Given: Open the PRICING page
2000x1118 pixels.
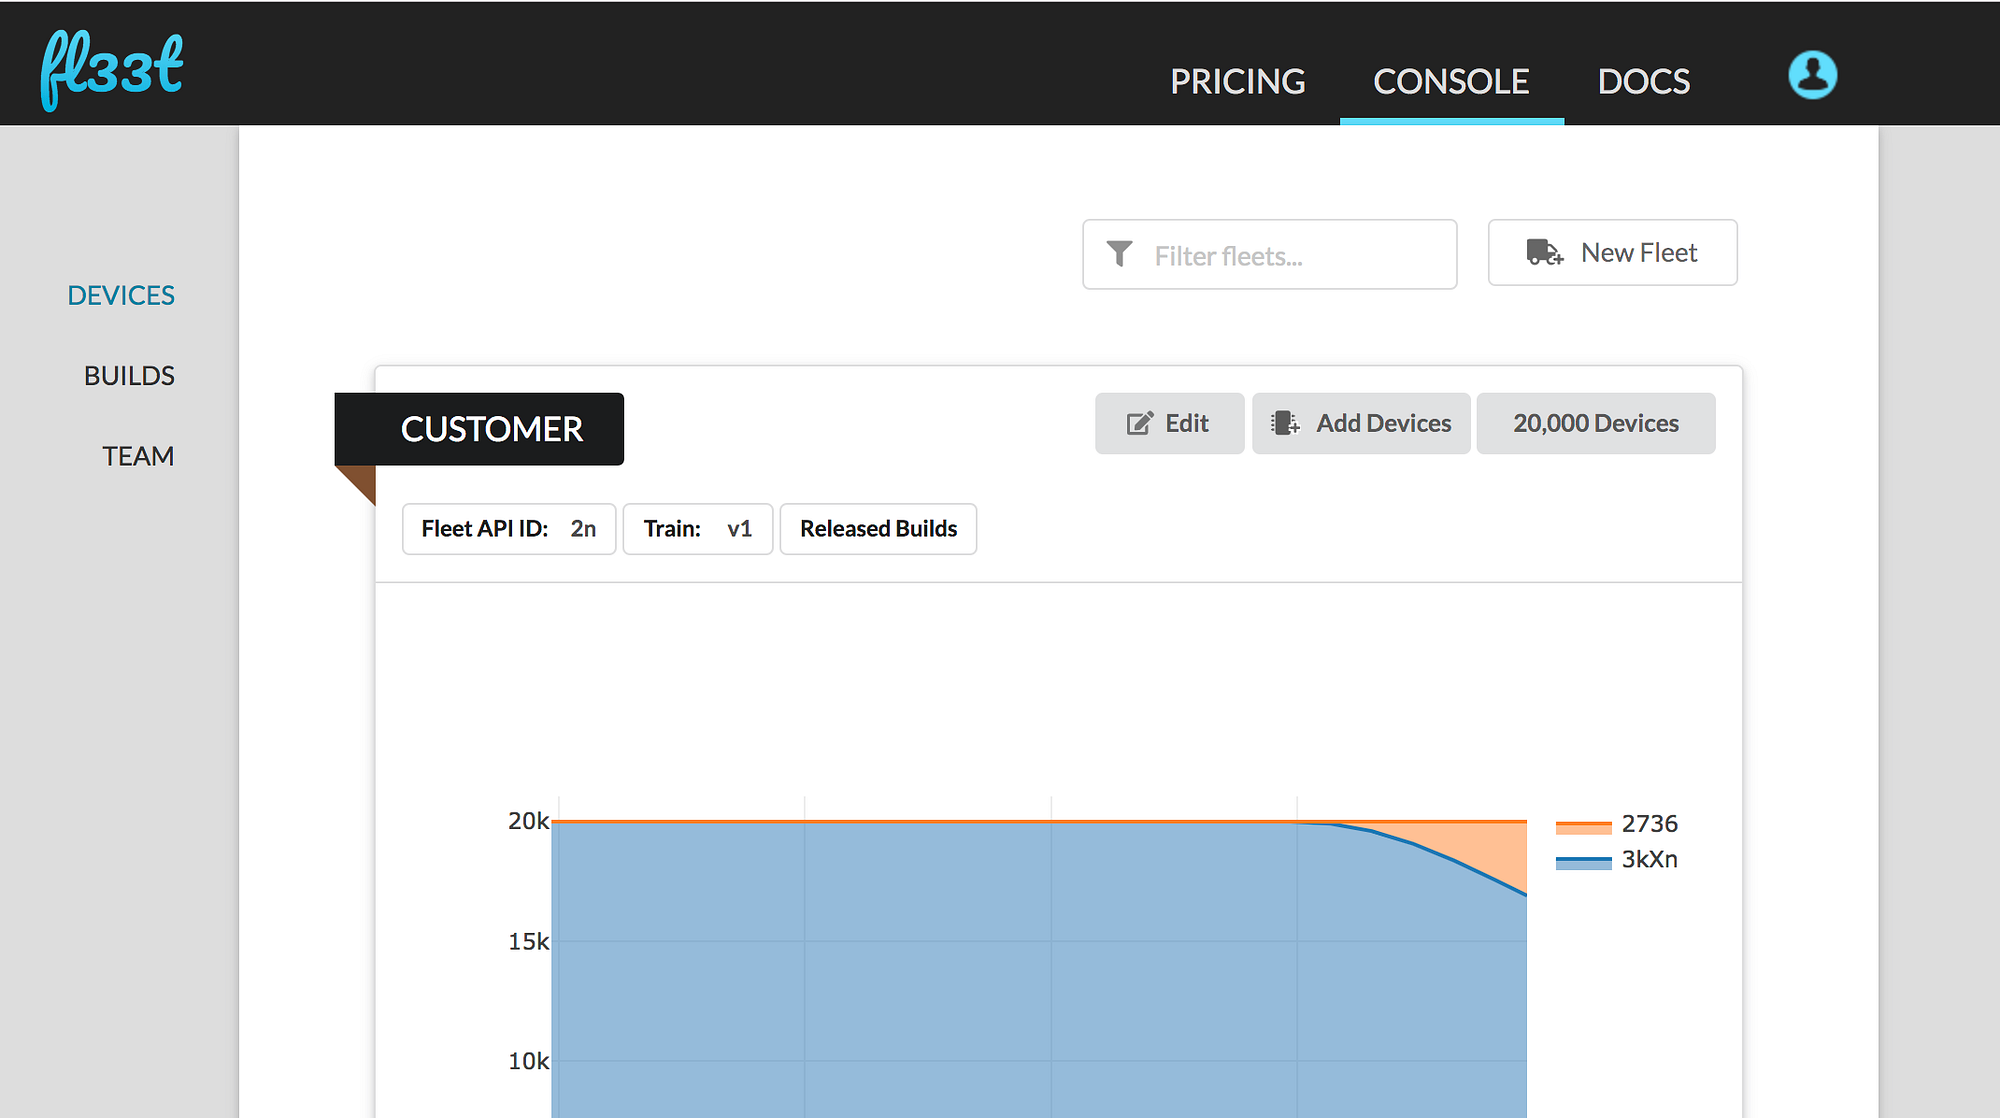Looking at the screenshot, I should pyautogui.click(x=1237, y=81).
